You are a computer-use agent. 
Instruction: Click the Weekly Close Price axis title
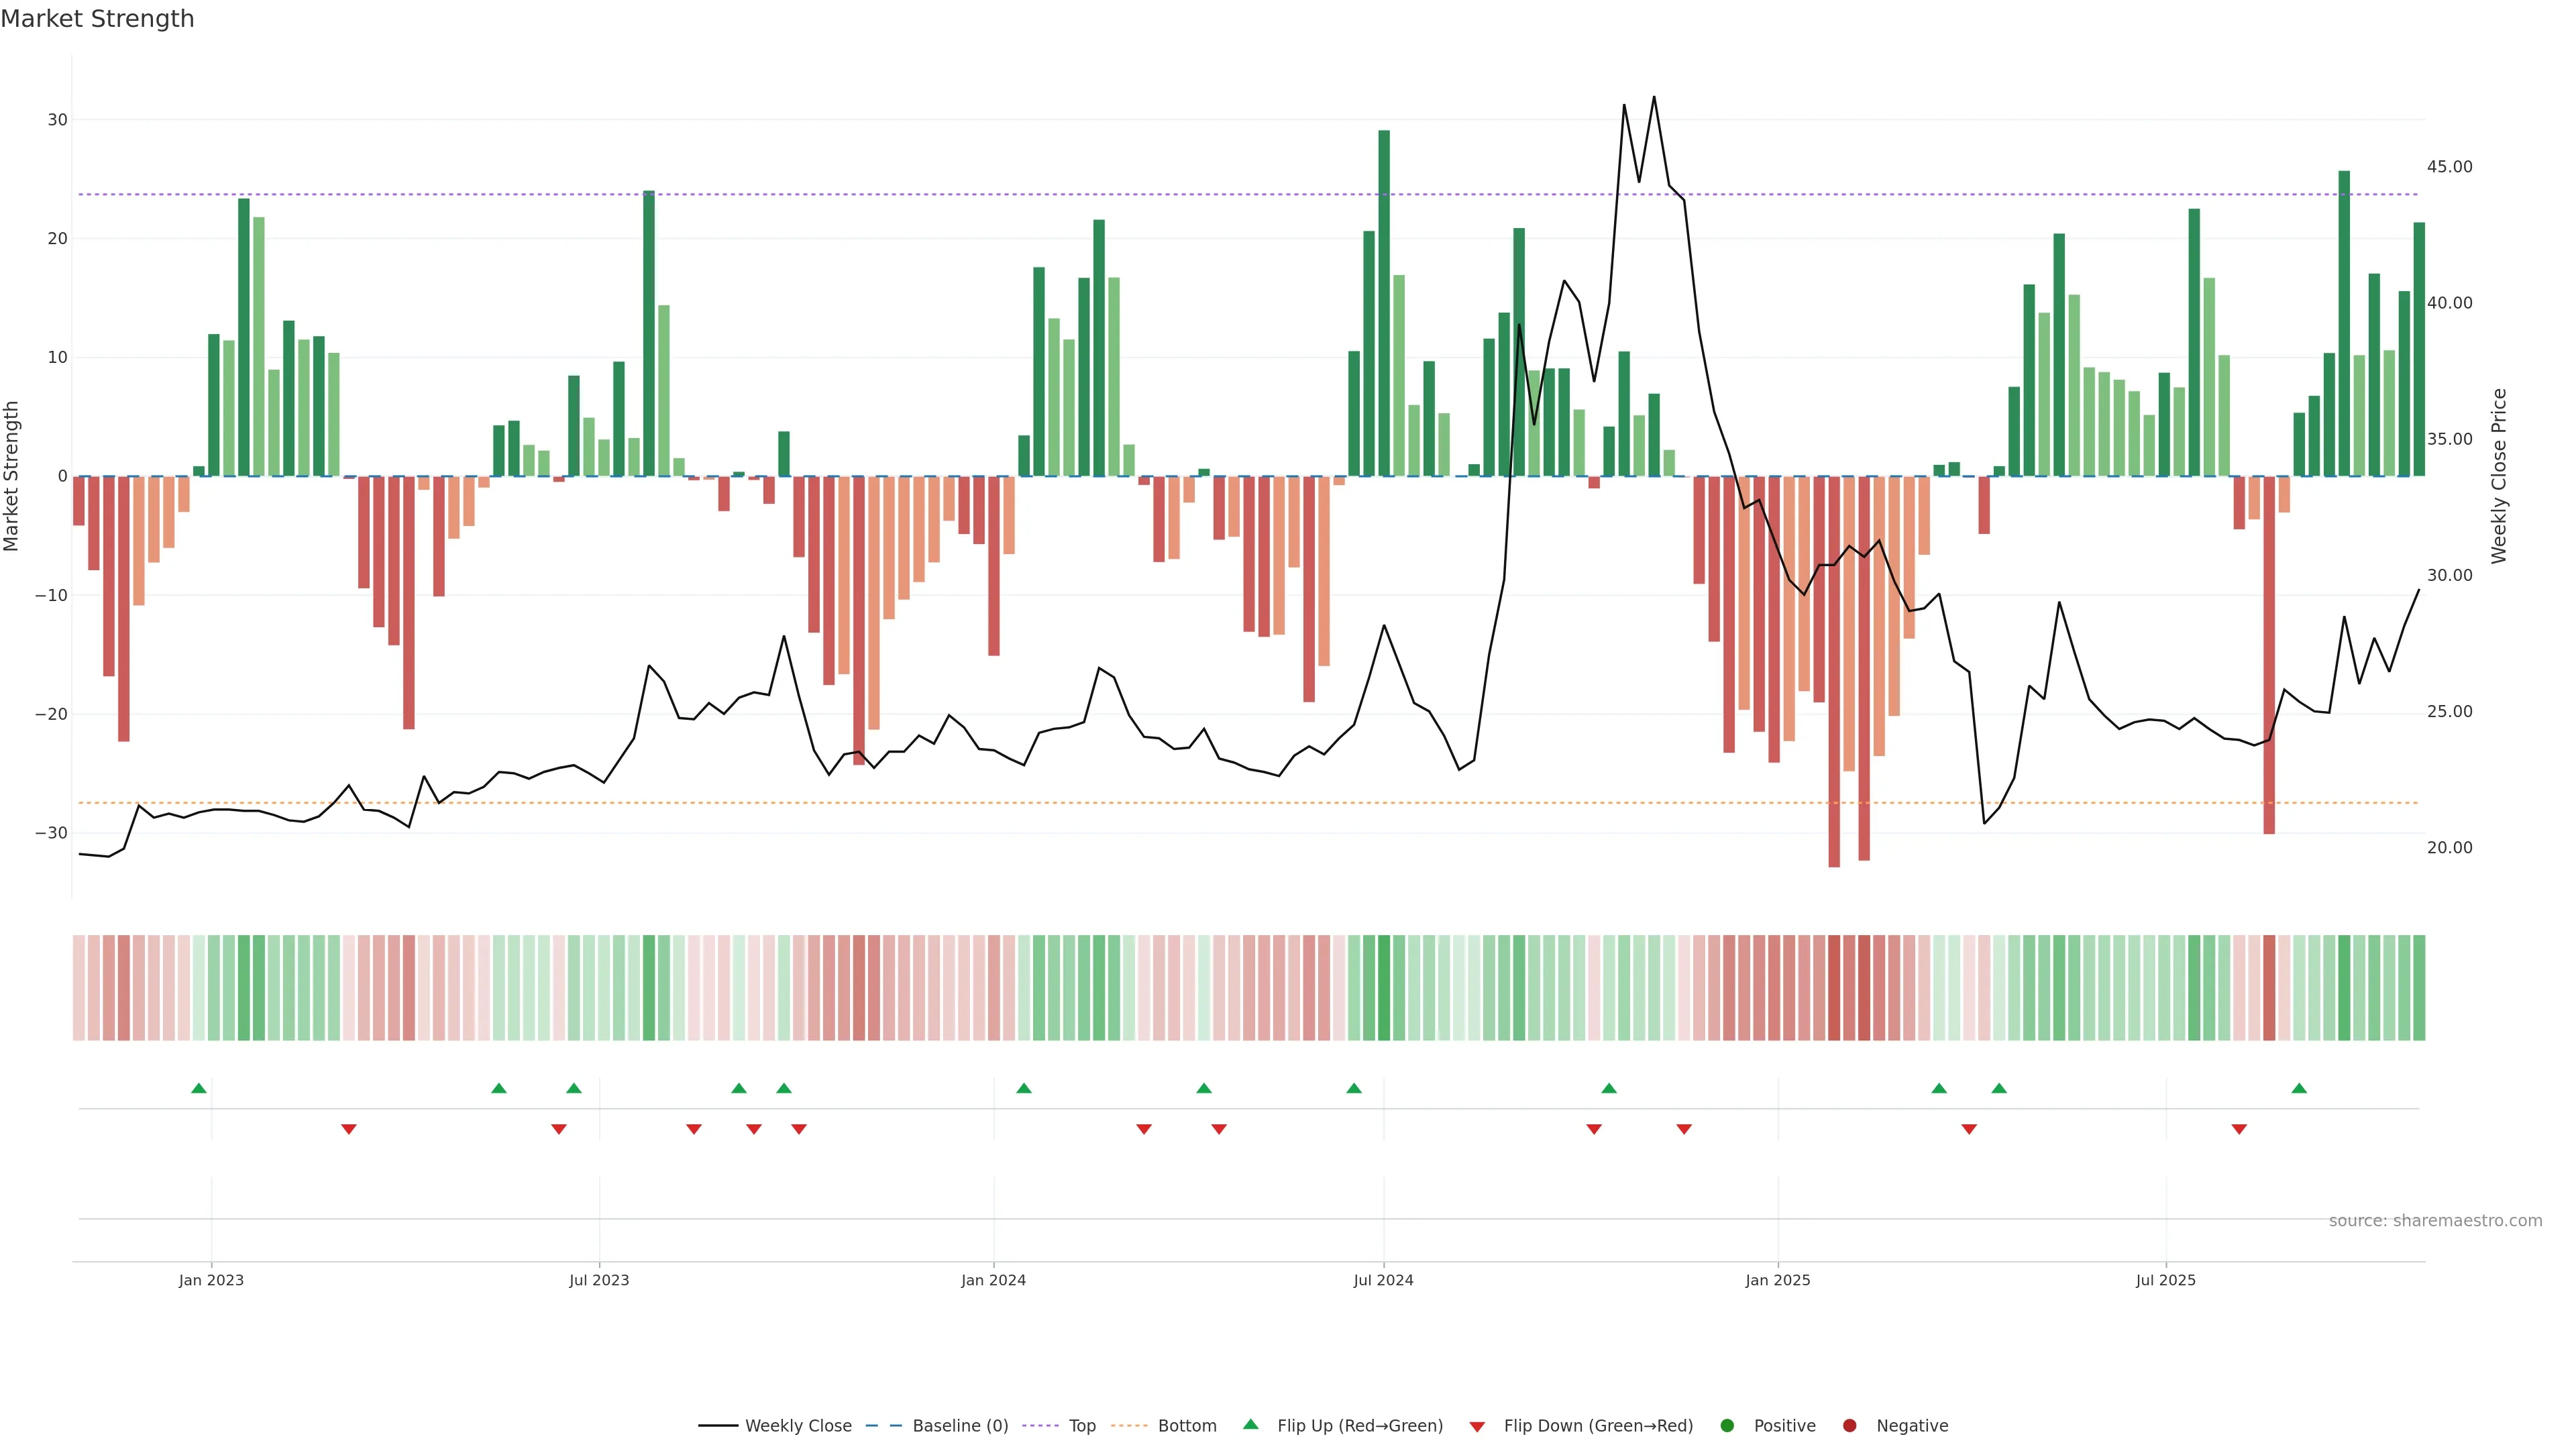[2499, 476]
